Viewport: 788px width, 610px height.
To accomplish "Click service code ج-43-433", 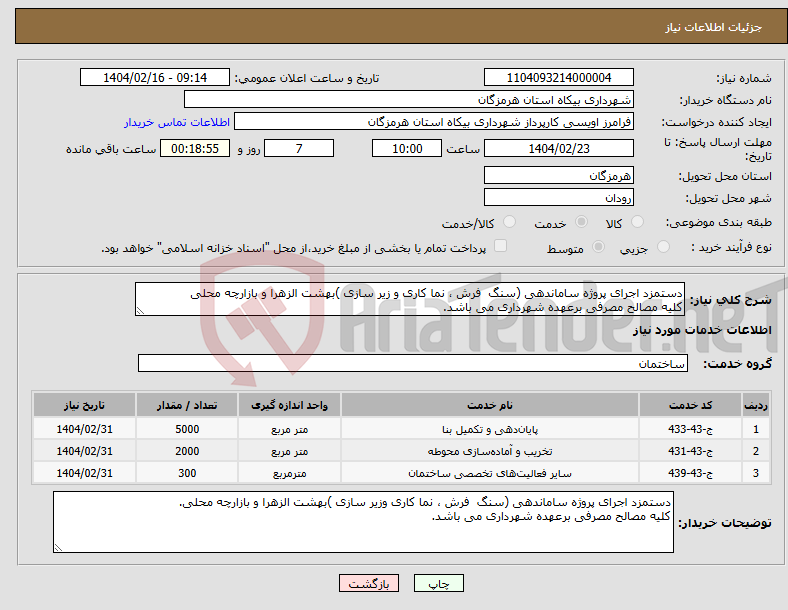I will [691, 429].
